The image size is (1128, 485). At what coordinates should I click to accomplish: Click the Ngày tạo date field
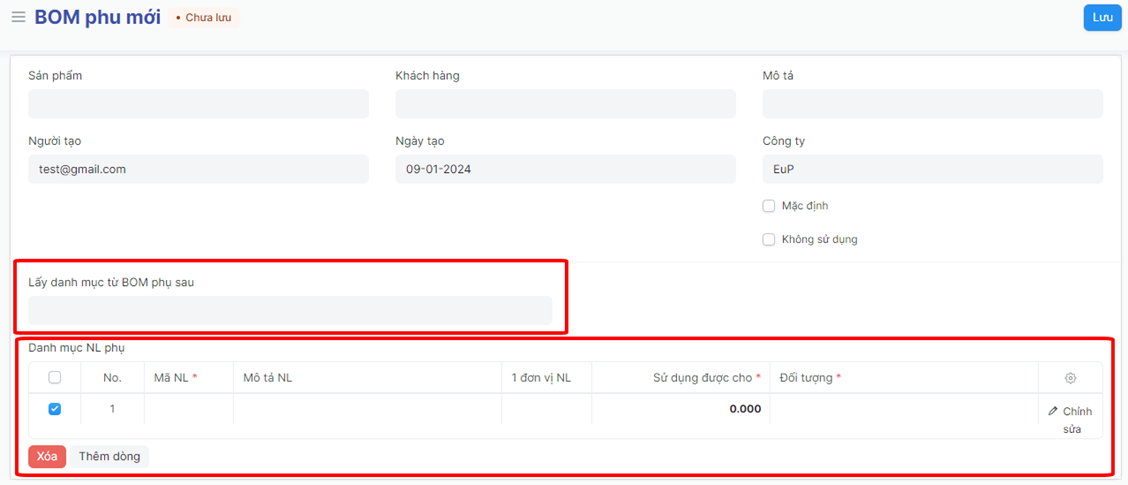(565, 169)
